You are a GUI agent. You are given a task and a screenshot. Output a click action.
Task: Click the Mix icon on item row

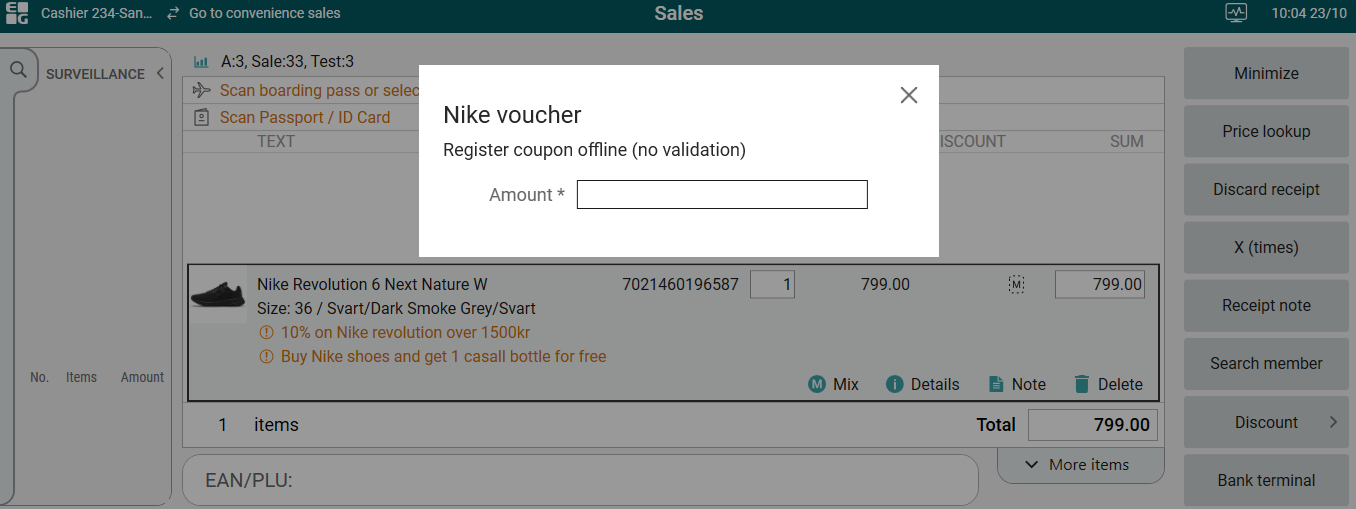pyautogui.click(x=817, y=384)
